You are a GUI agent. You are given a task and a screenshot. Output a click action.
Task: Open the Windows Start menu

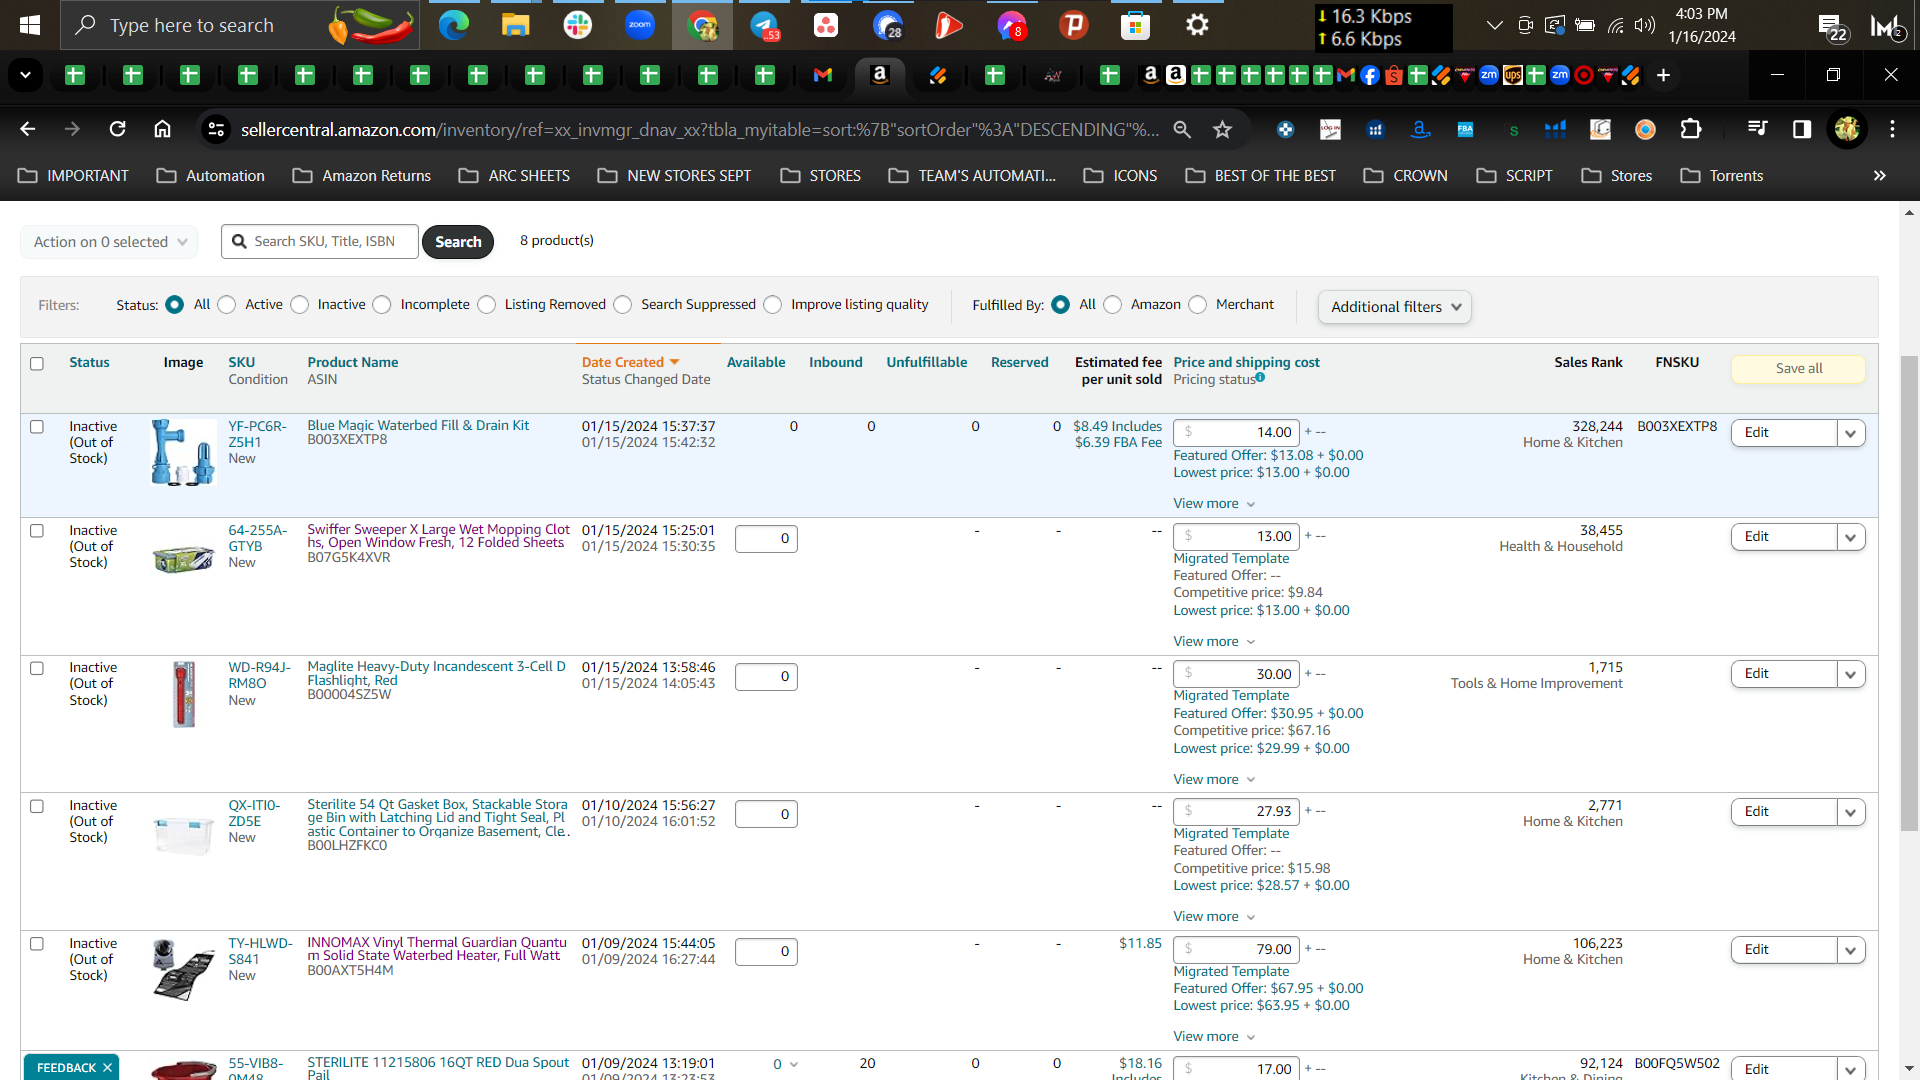click(30, 25)
